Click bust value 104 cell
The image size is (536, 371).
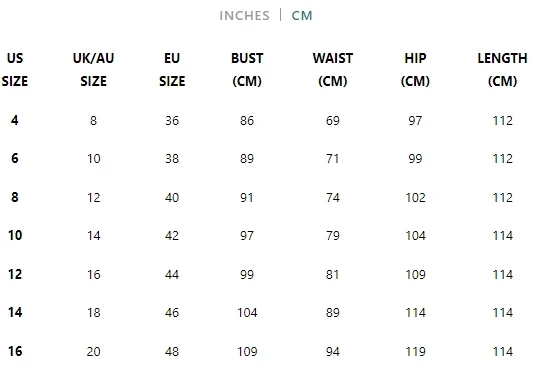[x=247, y=313]
